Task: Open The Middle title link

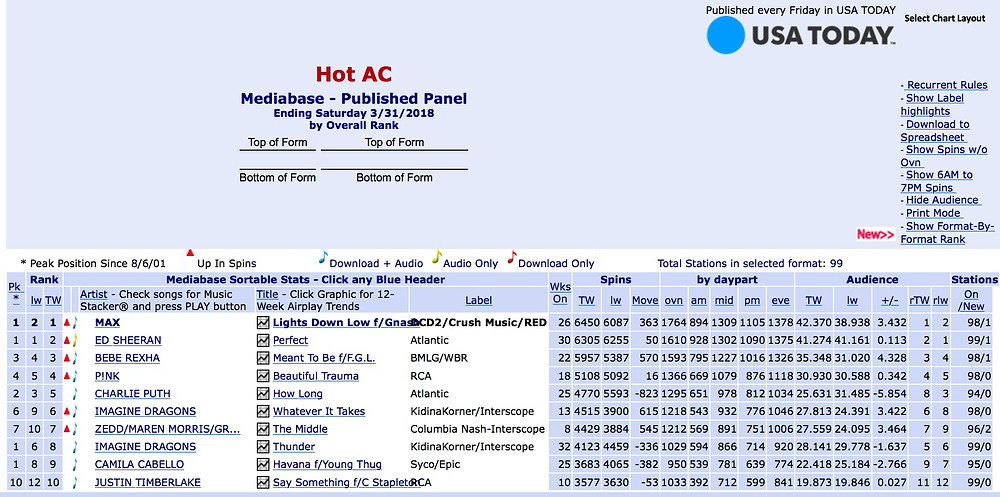Action: (x=300, y=429)
